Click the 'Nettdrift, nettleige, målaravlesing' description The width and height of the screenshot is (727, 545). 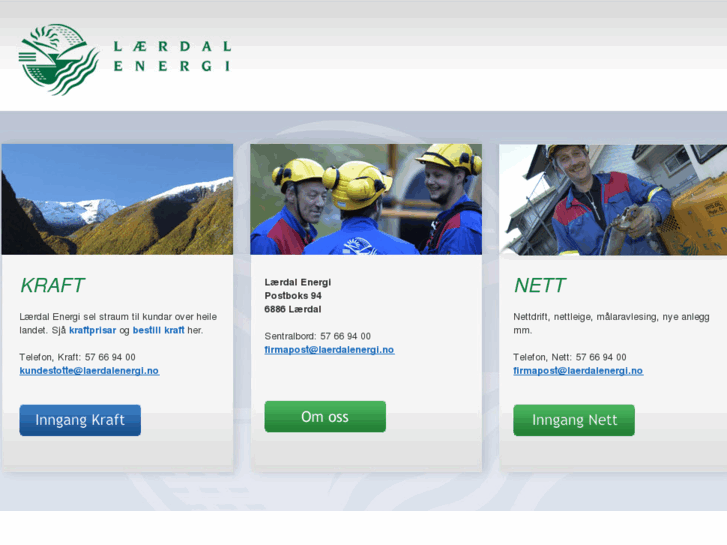click(611, 323)
